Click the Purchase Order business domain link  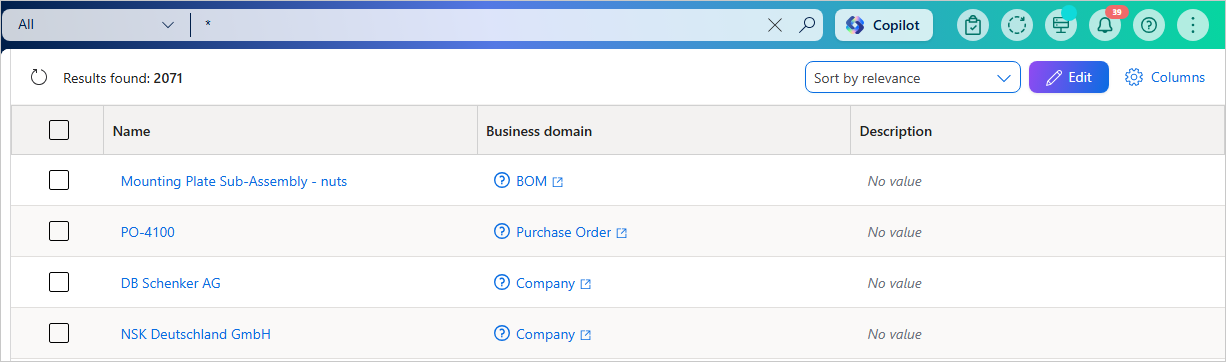point(563,232)
